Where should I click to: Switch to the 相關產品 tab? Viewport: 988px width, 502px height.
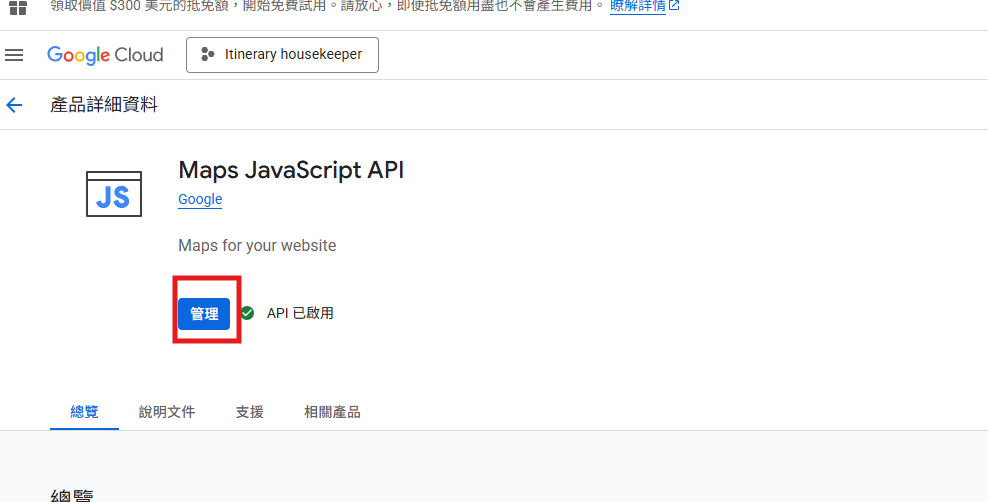coord(332,413)
